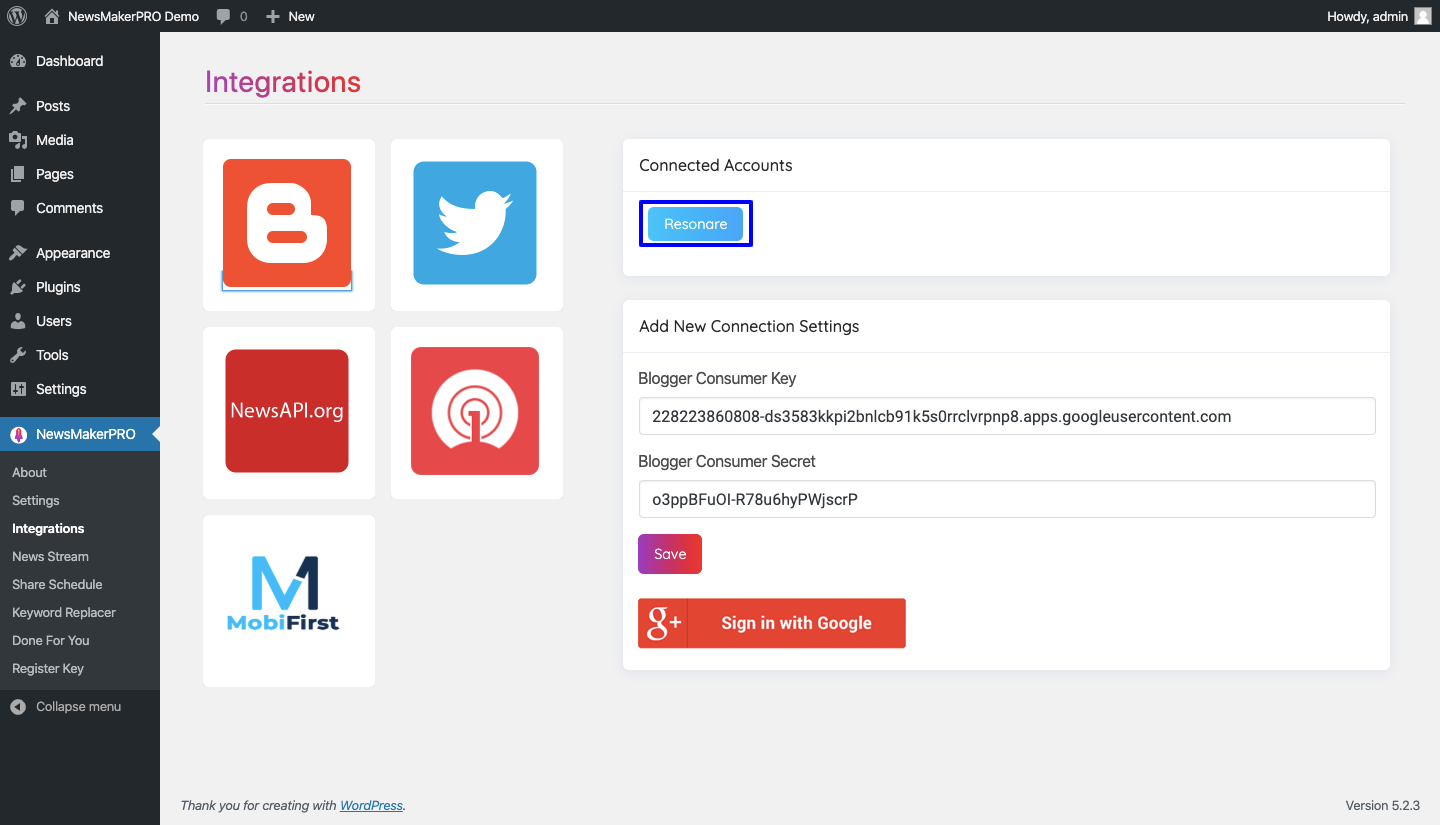This screenshot has height=825, width=1440.
Task: Click the Plugins plug icon
Action: 18,287
